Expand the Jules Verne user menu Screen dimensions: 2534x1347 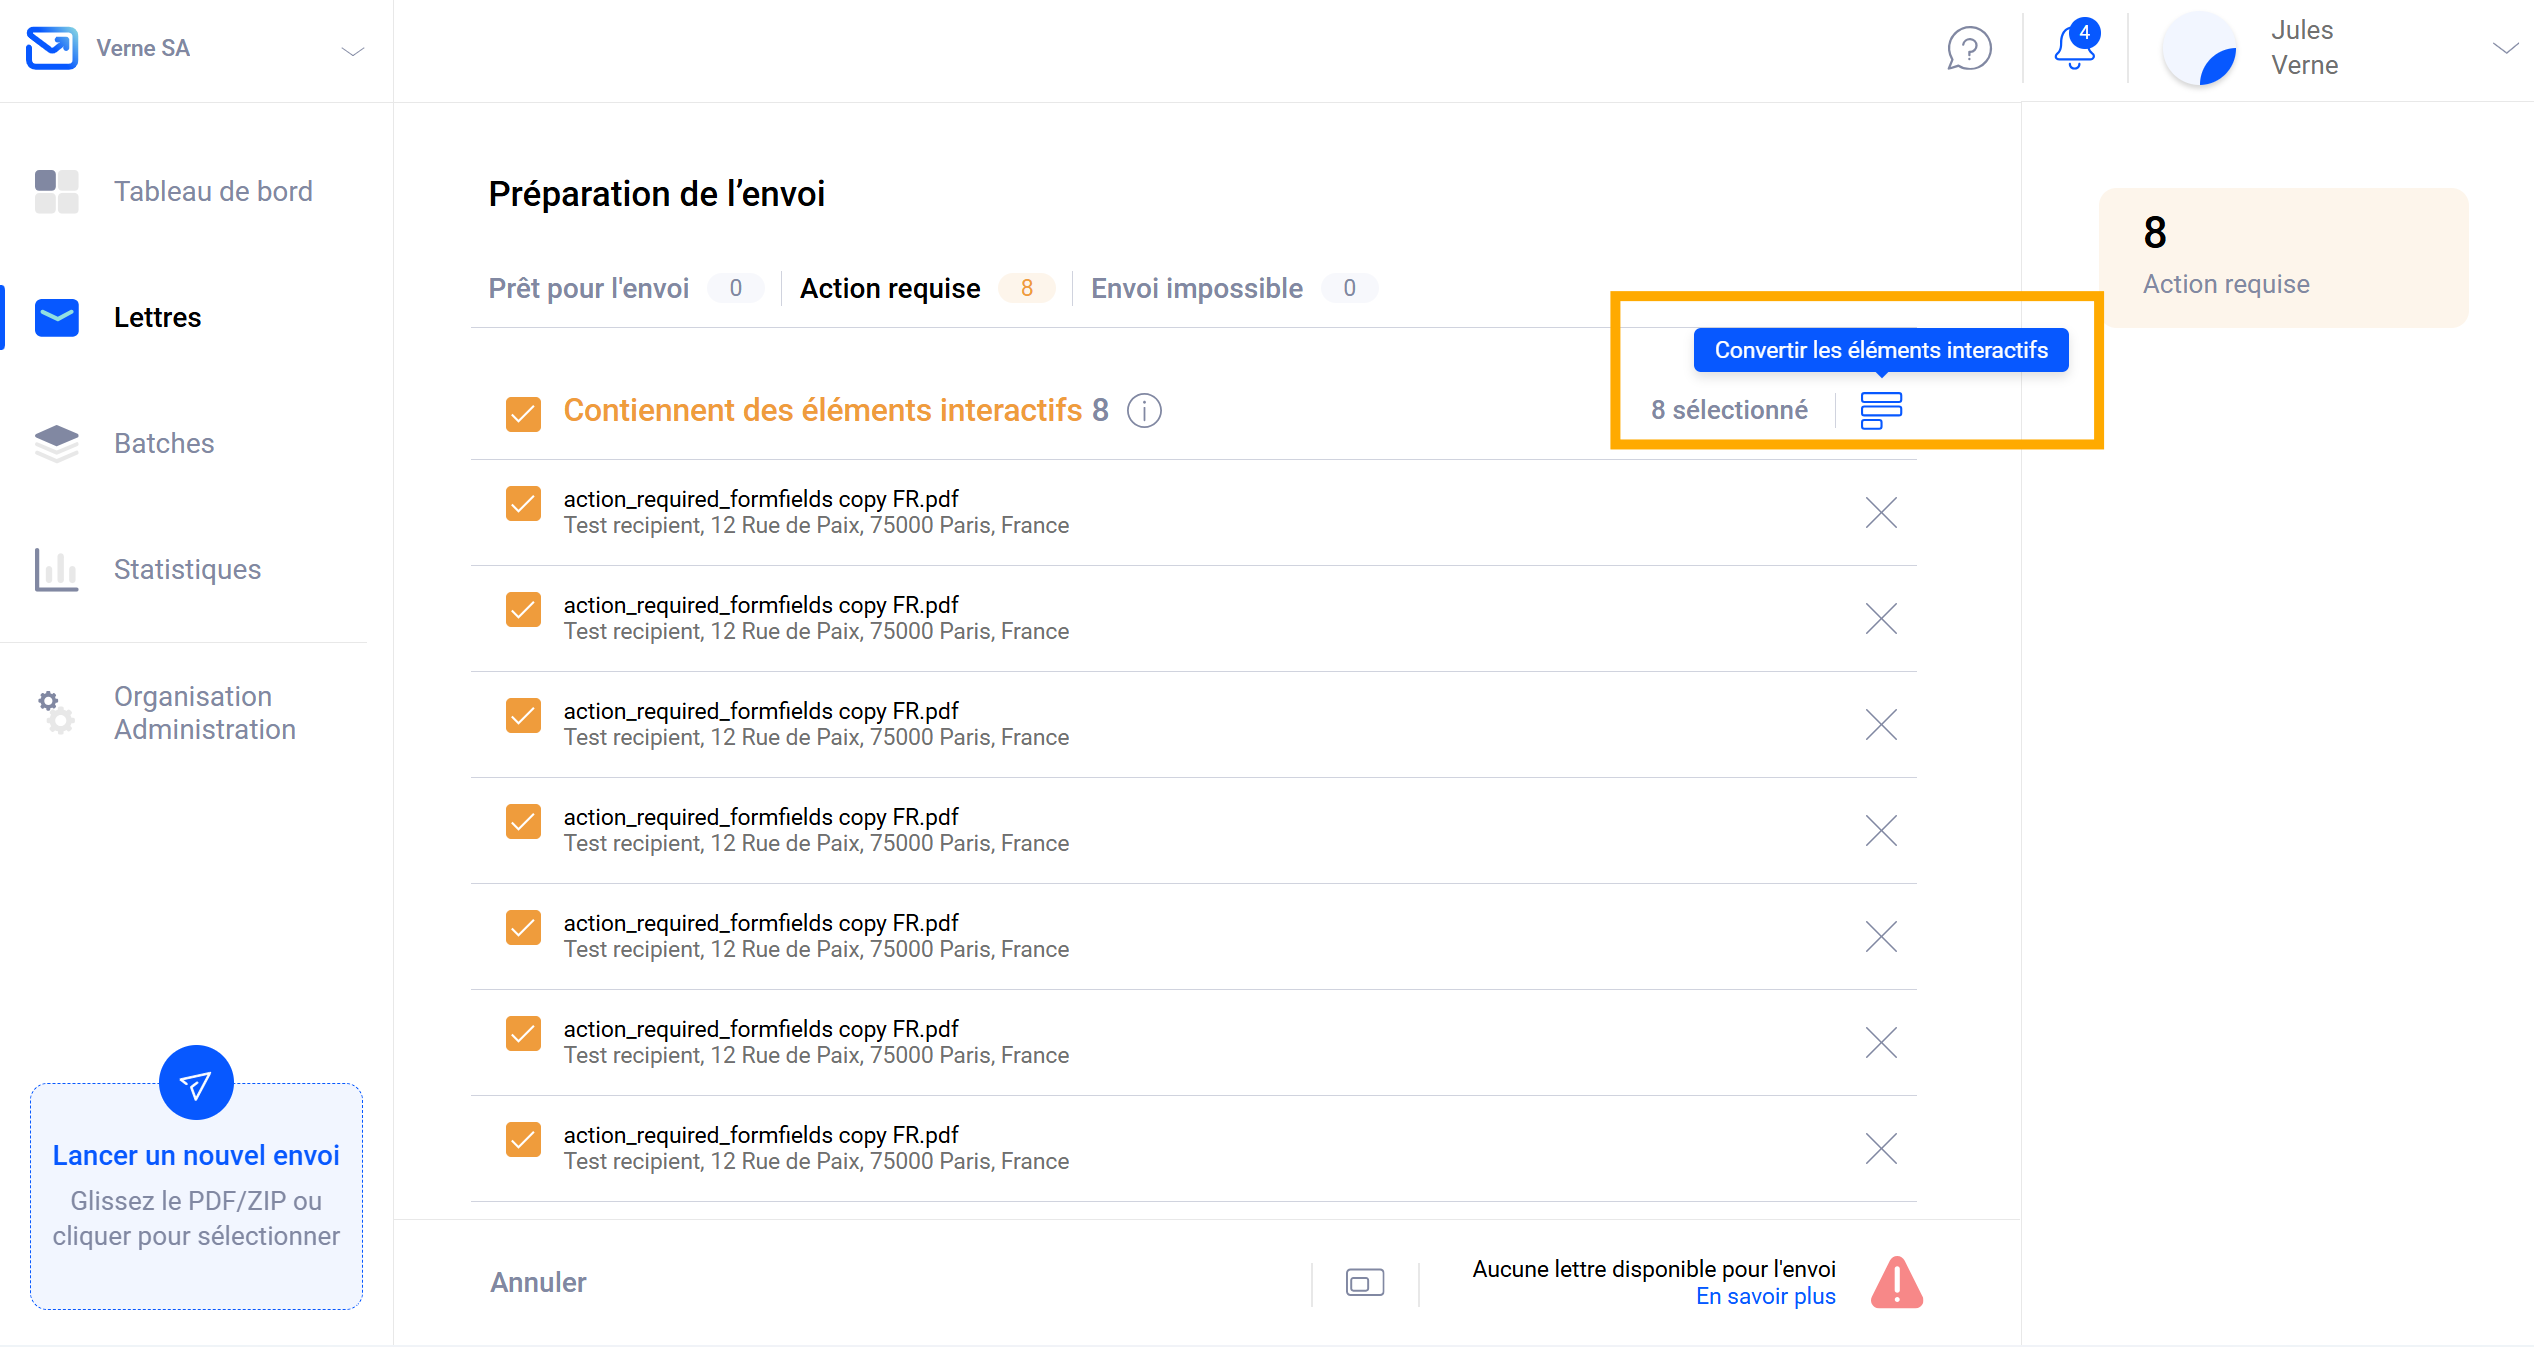click(x=2504, y=48)
